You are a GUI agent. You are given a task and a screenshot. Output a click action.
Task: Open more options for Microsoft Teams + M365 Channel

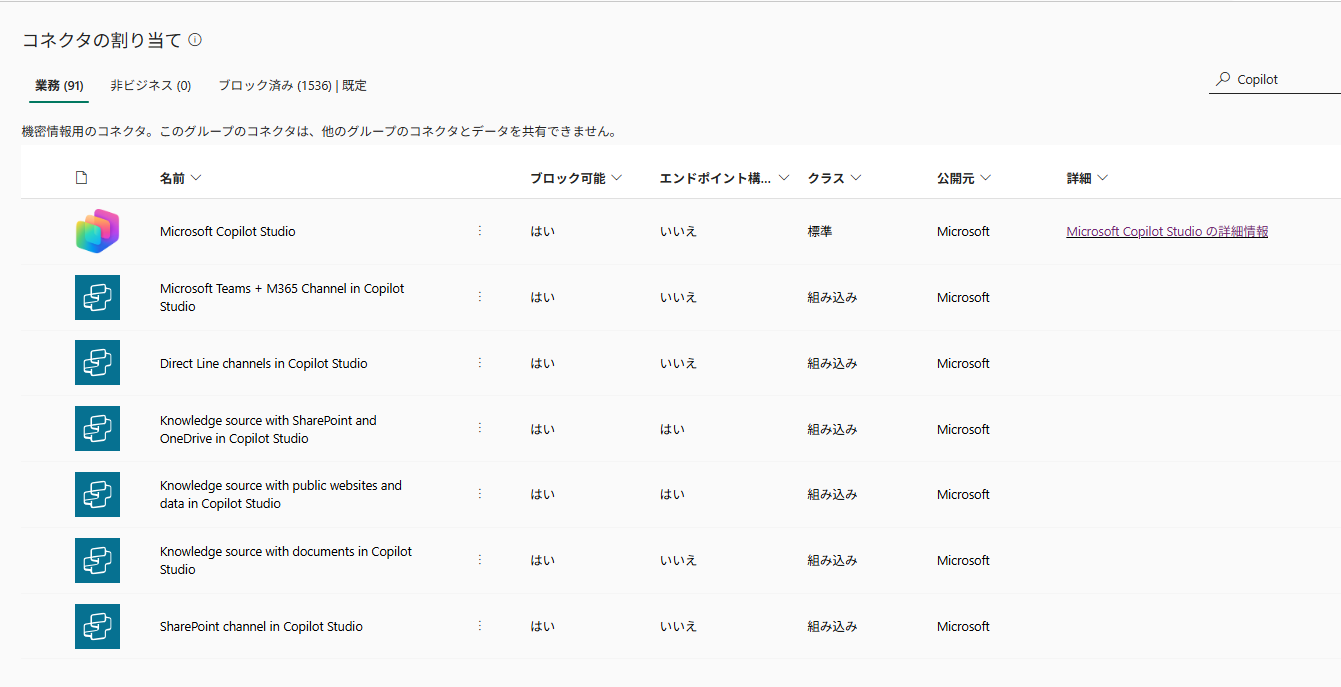479,297
